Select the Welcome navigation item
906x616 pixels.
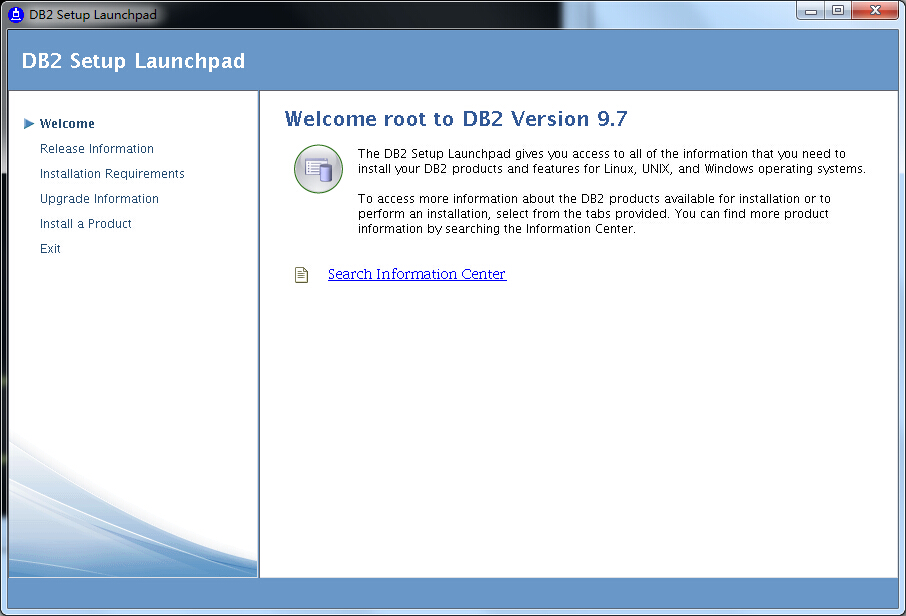tap(67, 124)
